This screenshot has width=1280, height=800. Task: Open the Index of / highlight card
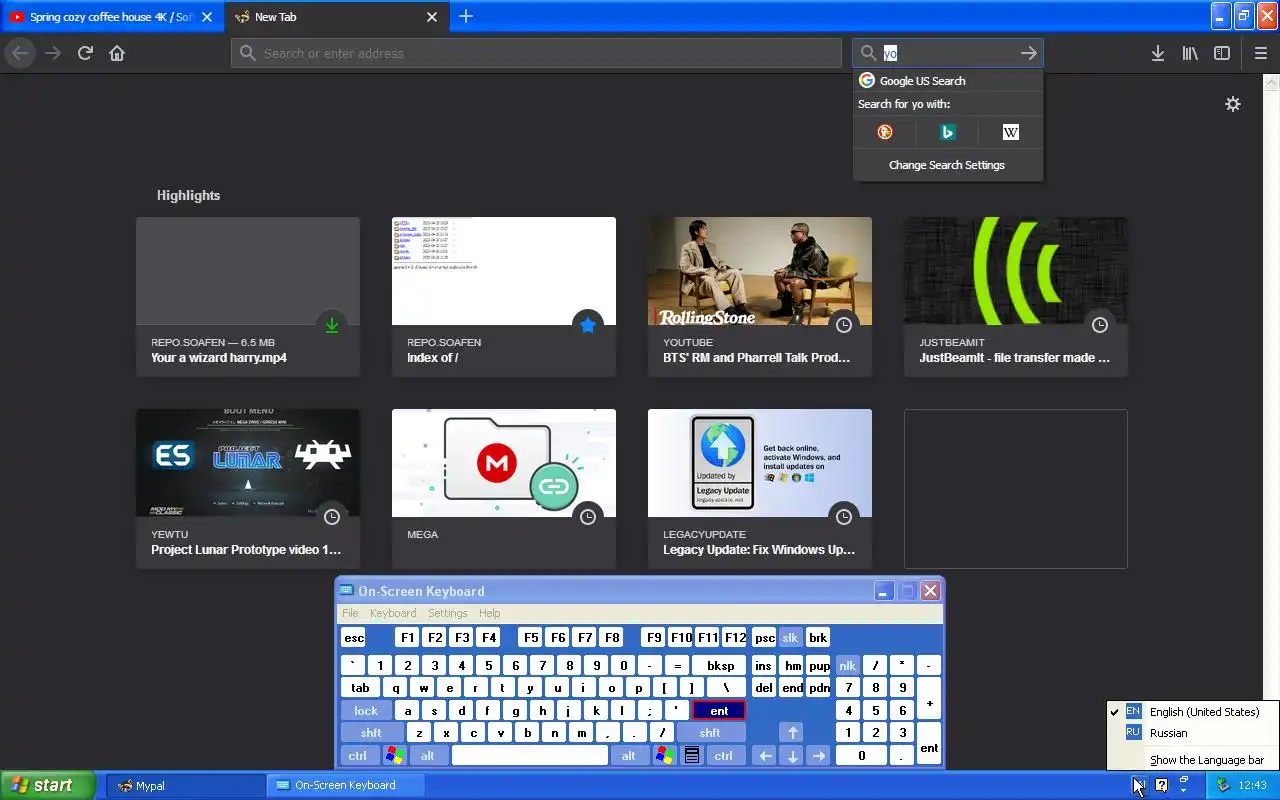[504, 297]
